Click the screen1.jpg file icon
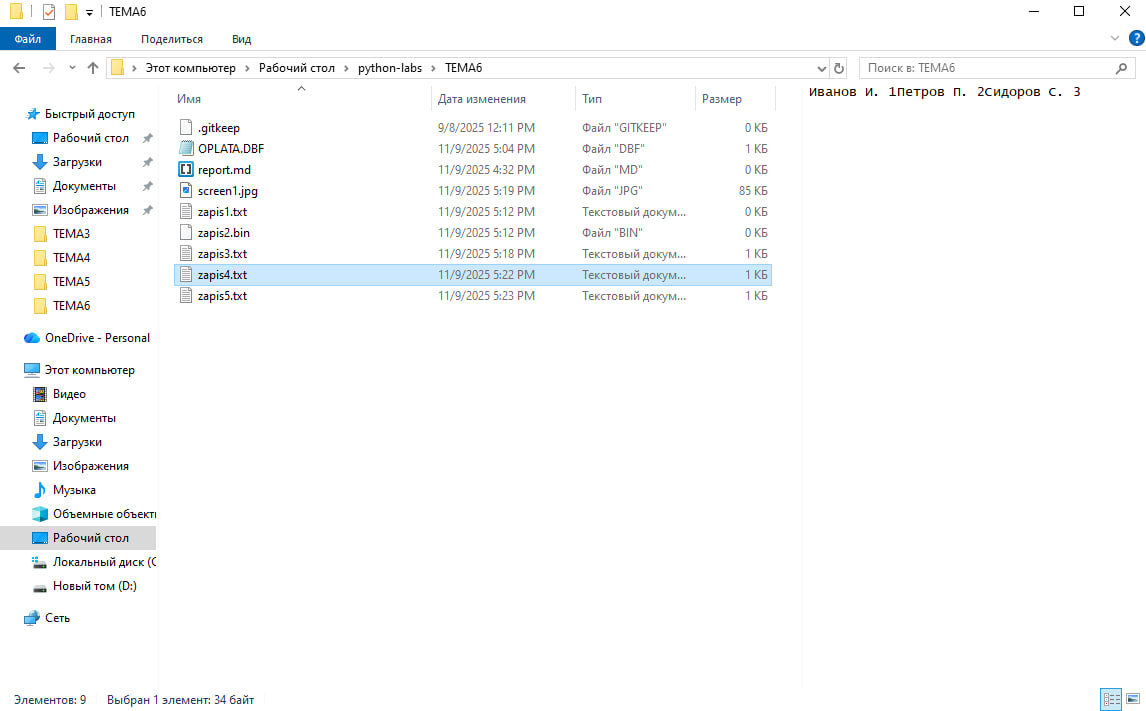This screenshot has width=1146, height=711. click(185, 191)
